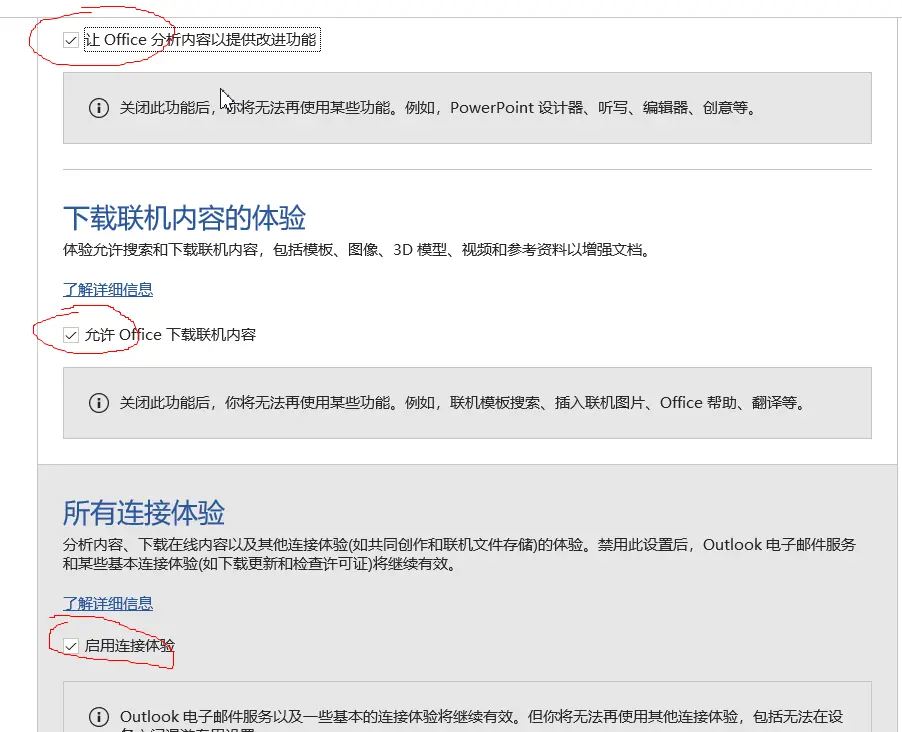Click info icon beside Outlook 电子邮件服务 notice
902x732 pixels.
(99, 717)
